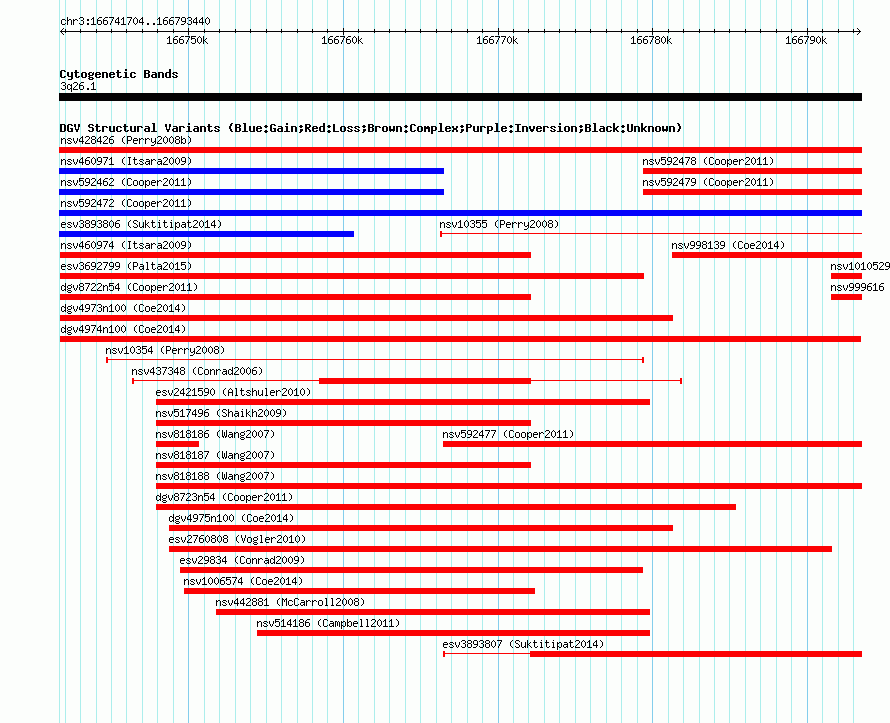Viewport: 890px width, 723px height.
Task: Click nsv514186 (Campbell2011) label
Action: pyautogui.click(x=328, y=623)
